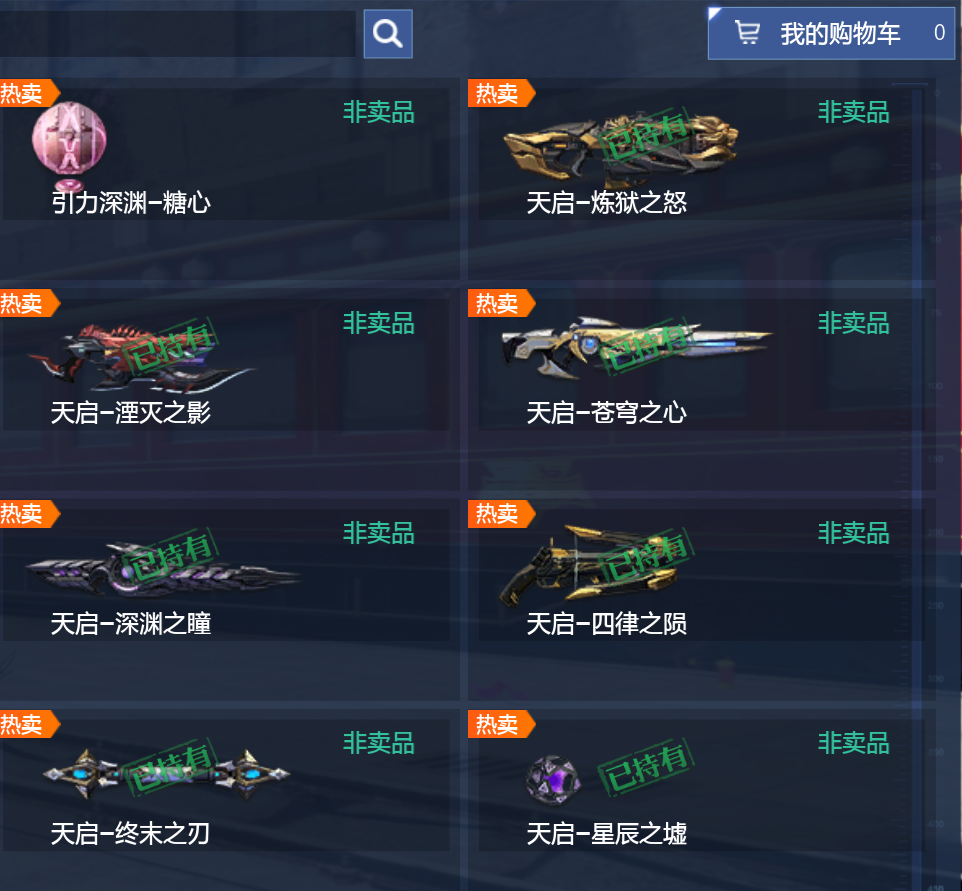Click the 热卖 tag on 天启-四律之陨

point(501,514)
